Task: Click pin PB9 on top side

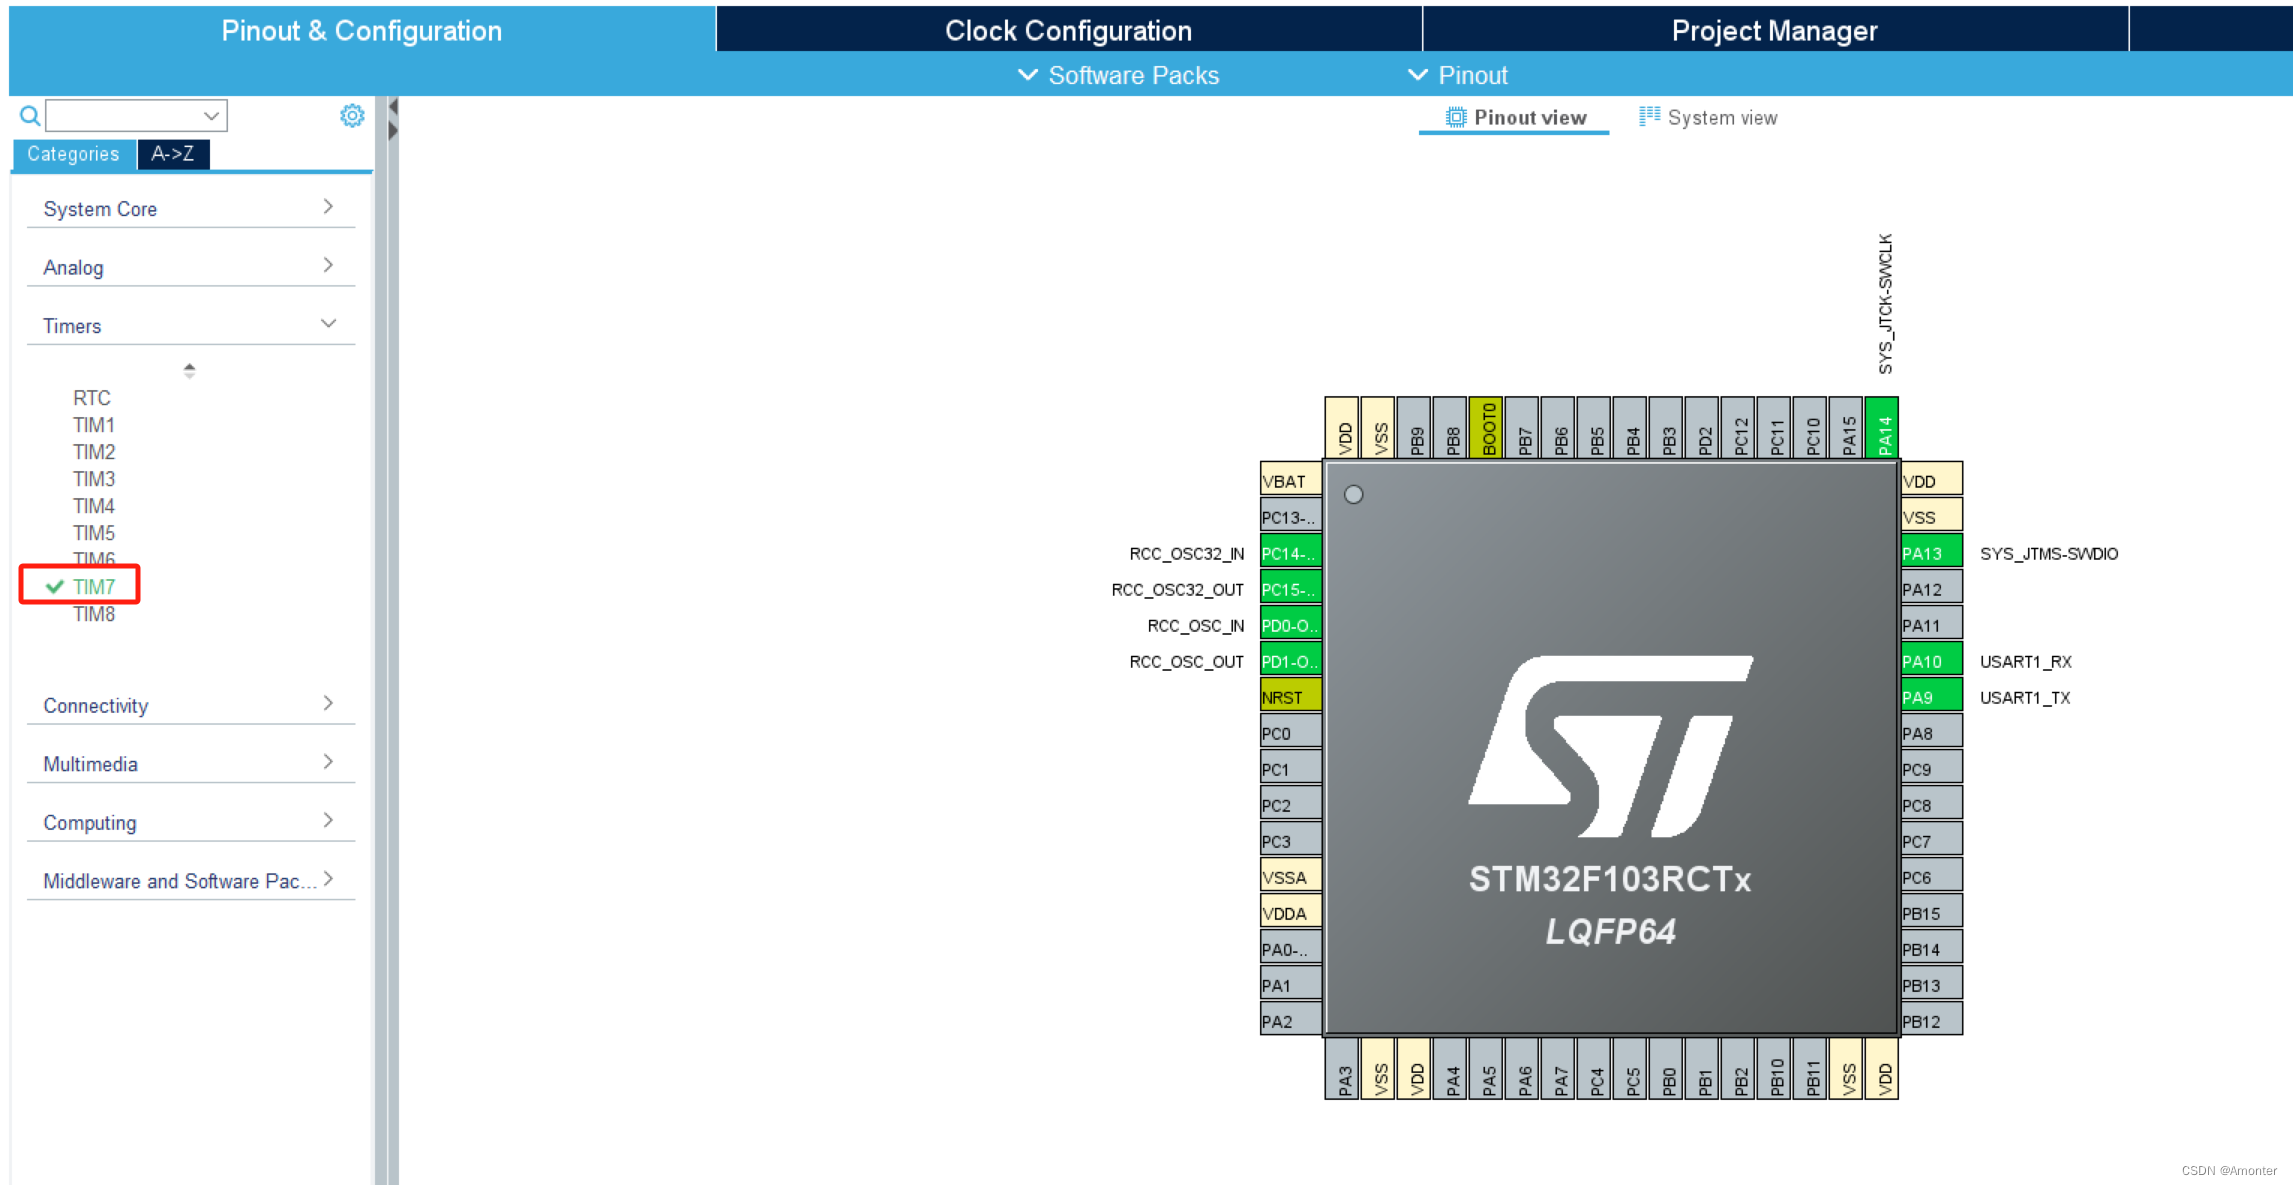Action: 1414,427
